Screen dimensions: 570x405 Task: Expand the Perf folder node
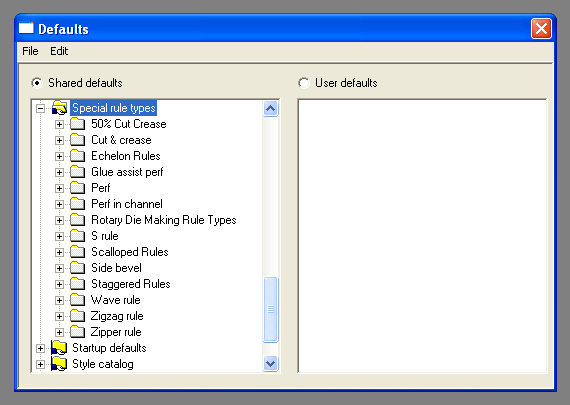pos(59,188)
